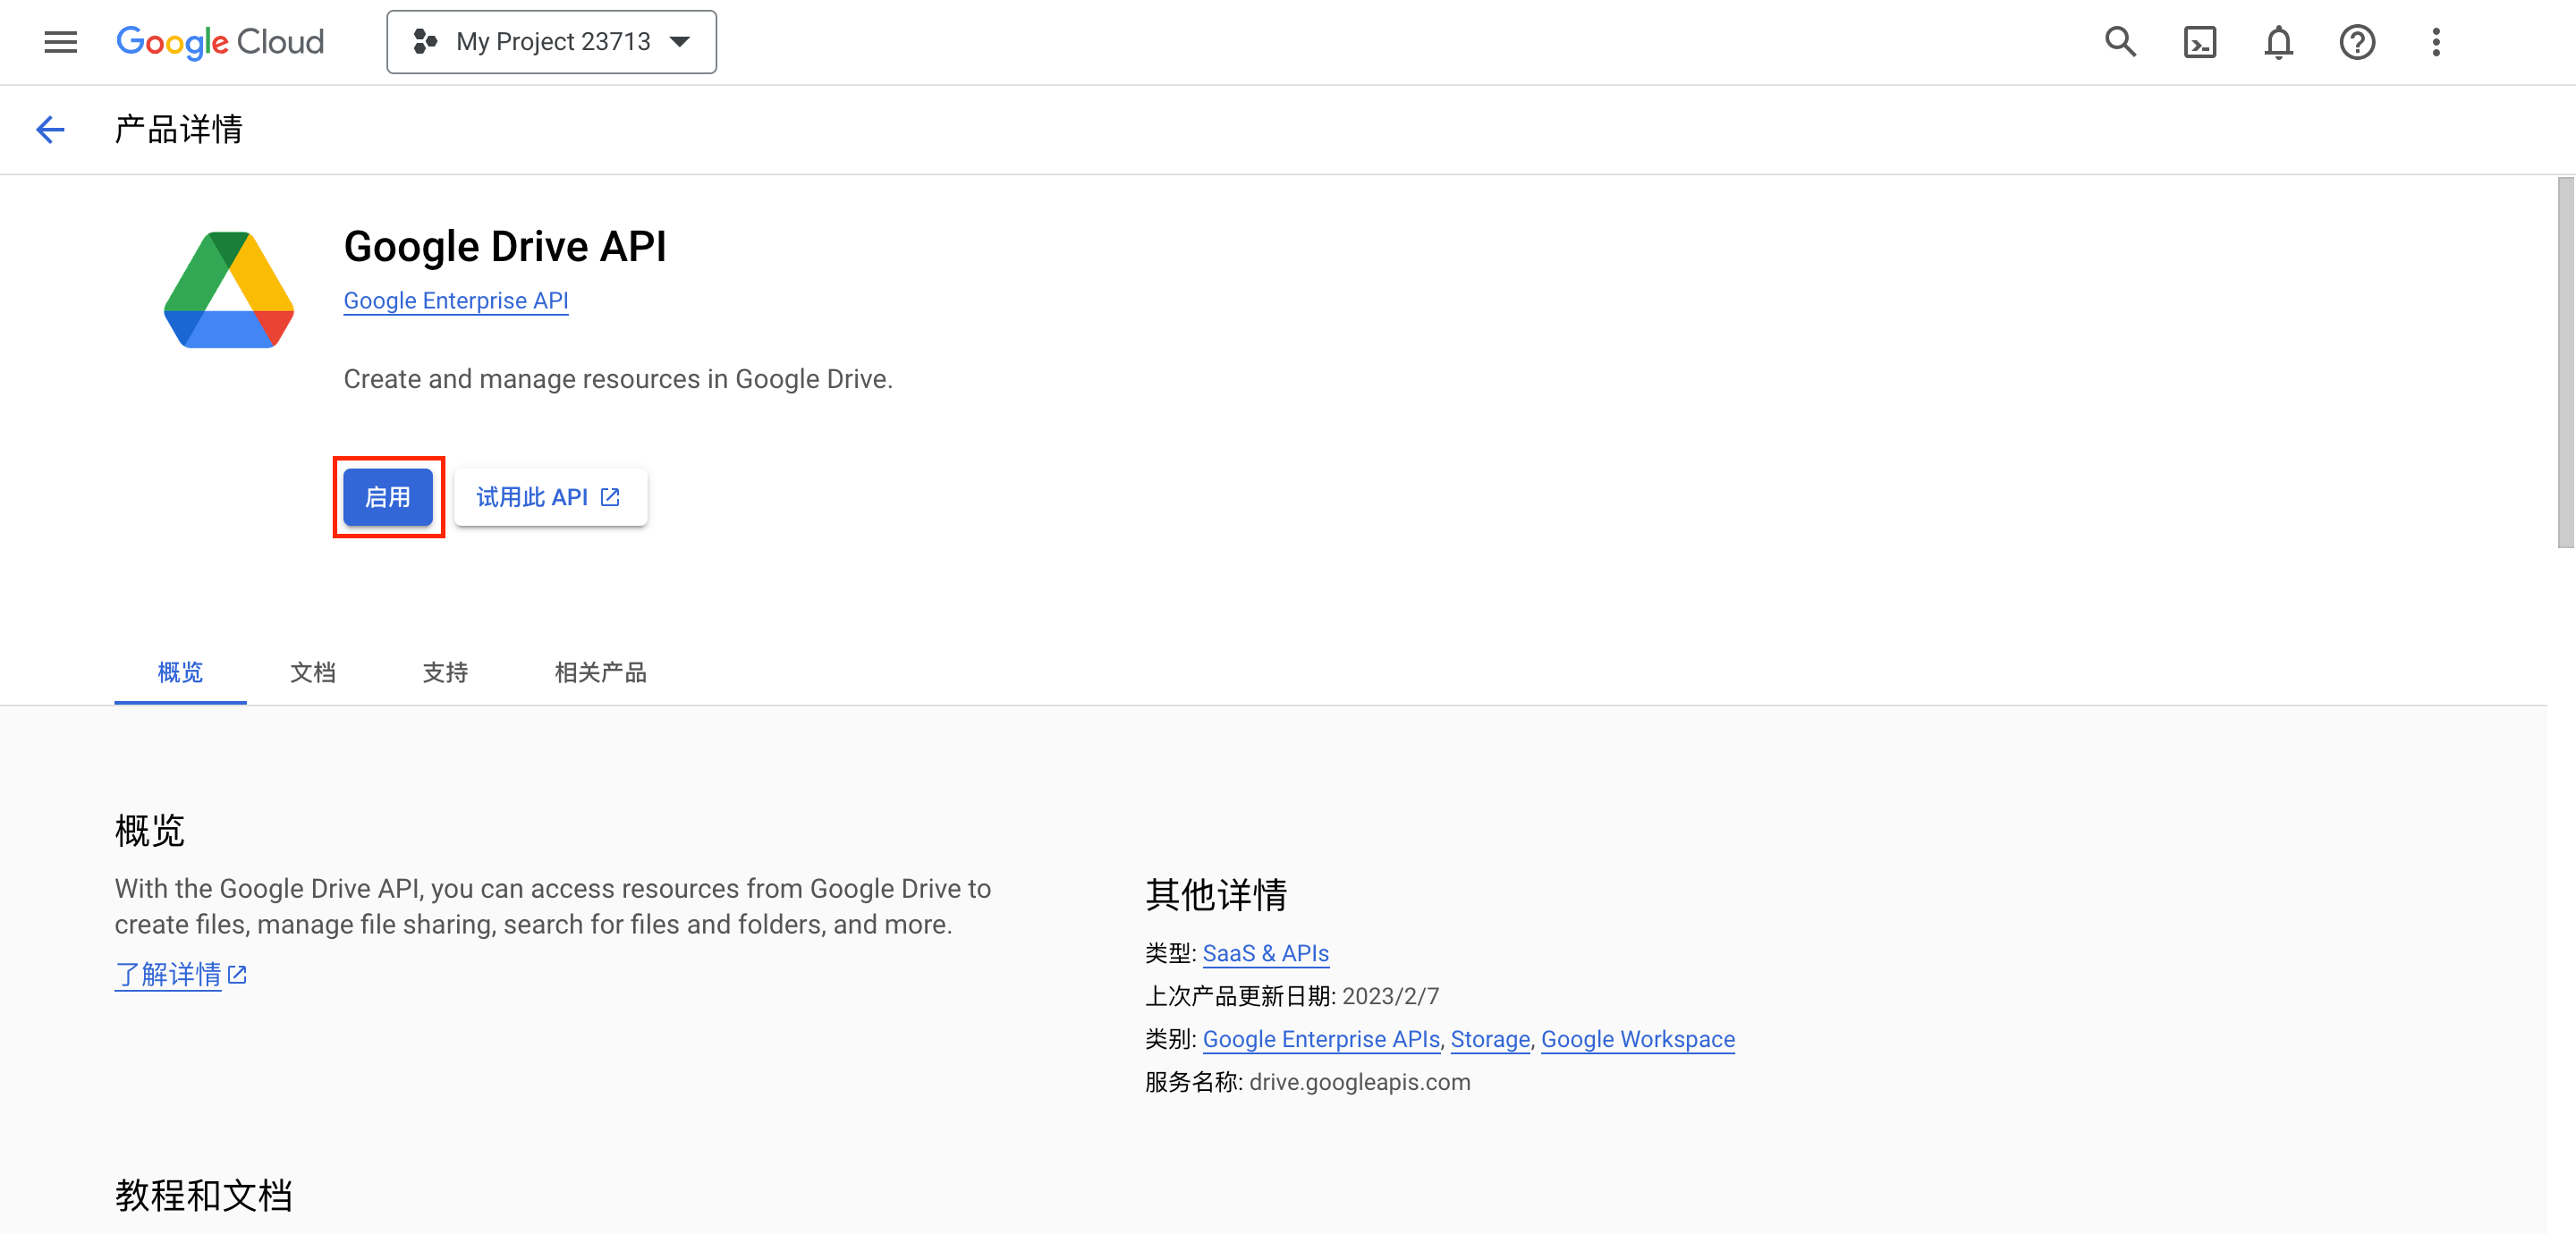Open the search icon in header
2576x1234 pixels.
pos(2120,42)
